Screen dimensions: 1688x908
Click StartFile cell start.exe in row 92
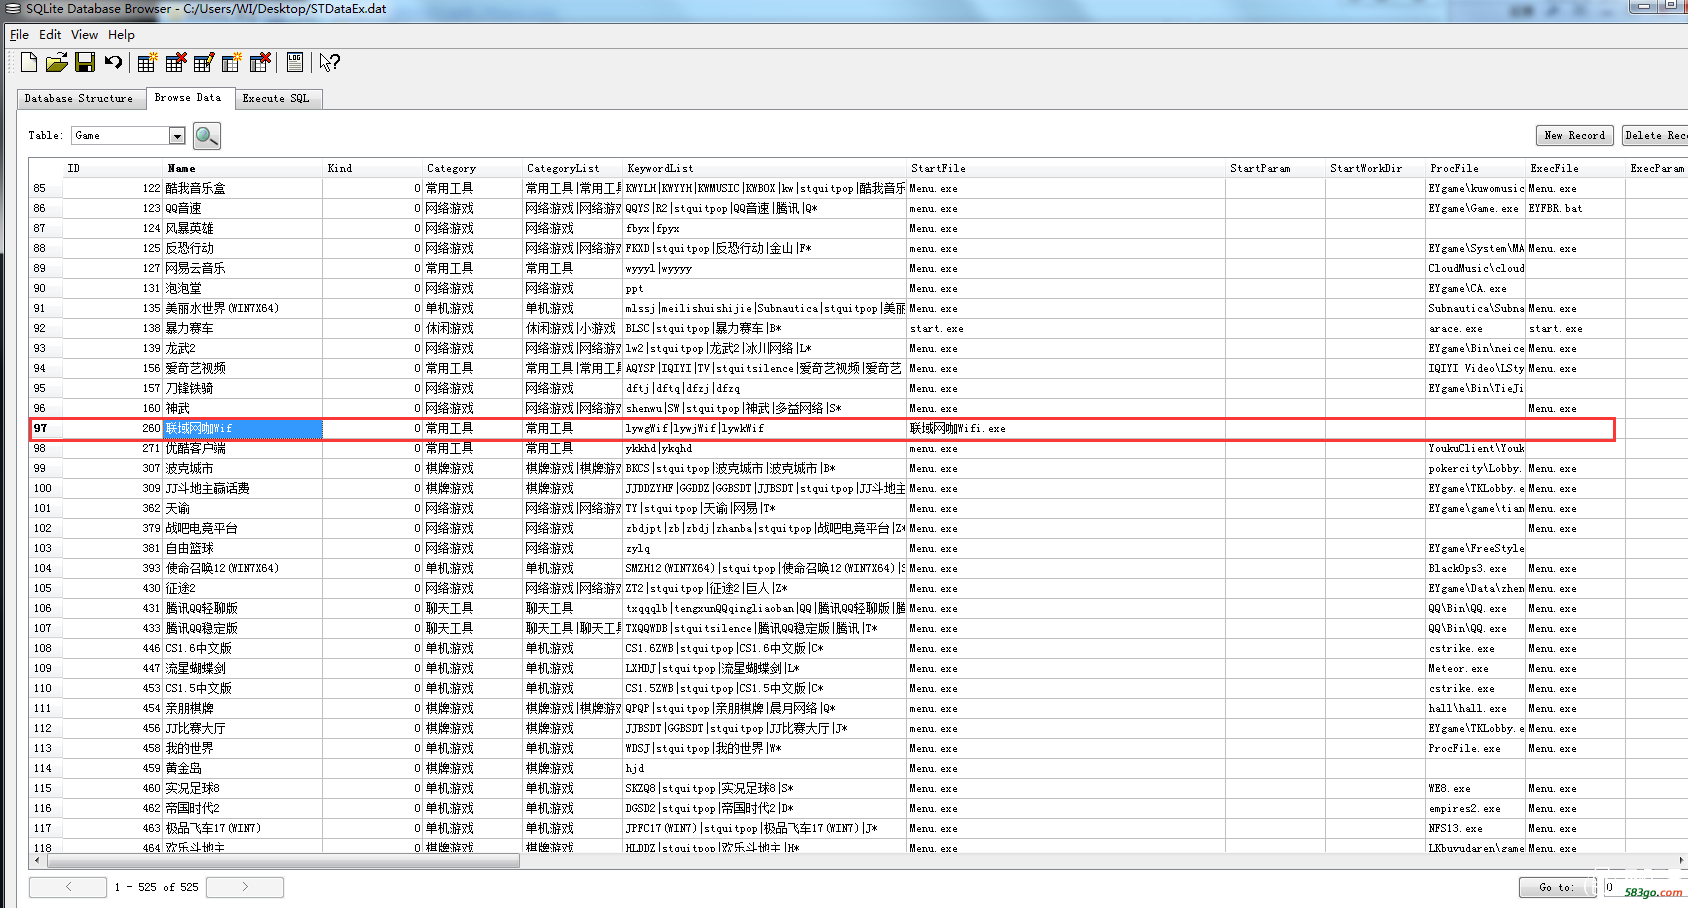(1066, 328)
